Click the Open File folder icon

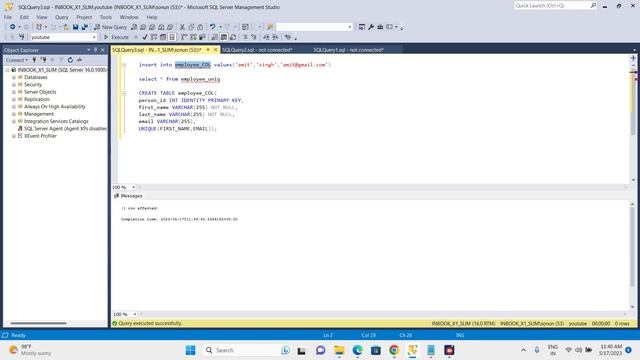click(66, 27)
